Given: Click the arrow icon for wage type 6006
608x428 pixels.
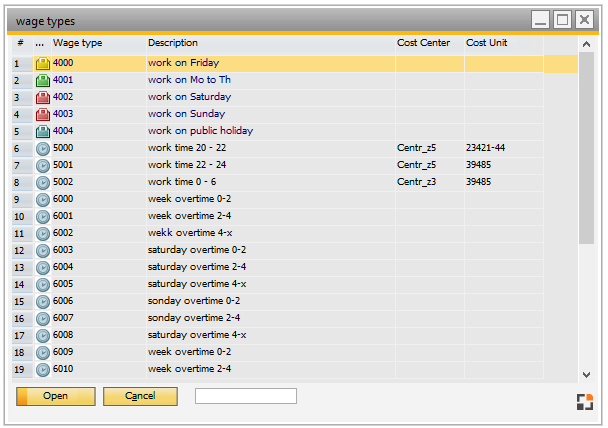Looking at the screenshot, I should point(43,302).
